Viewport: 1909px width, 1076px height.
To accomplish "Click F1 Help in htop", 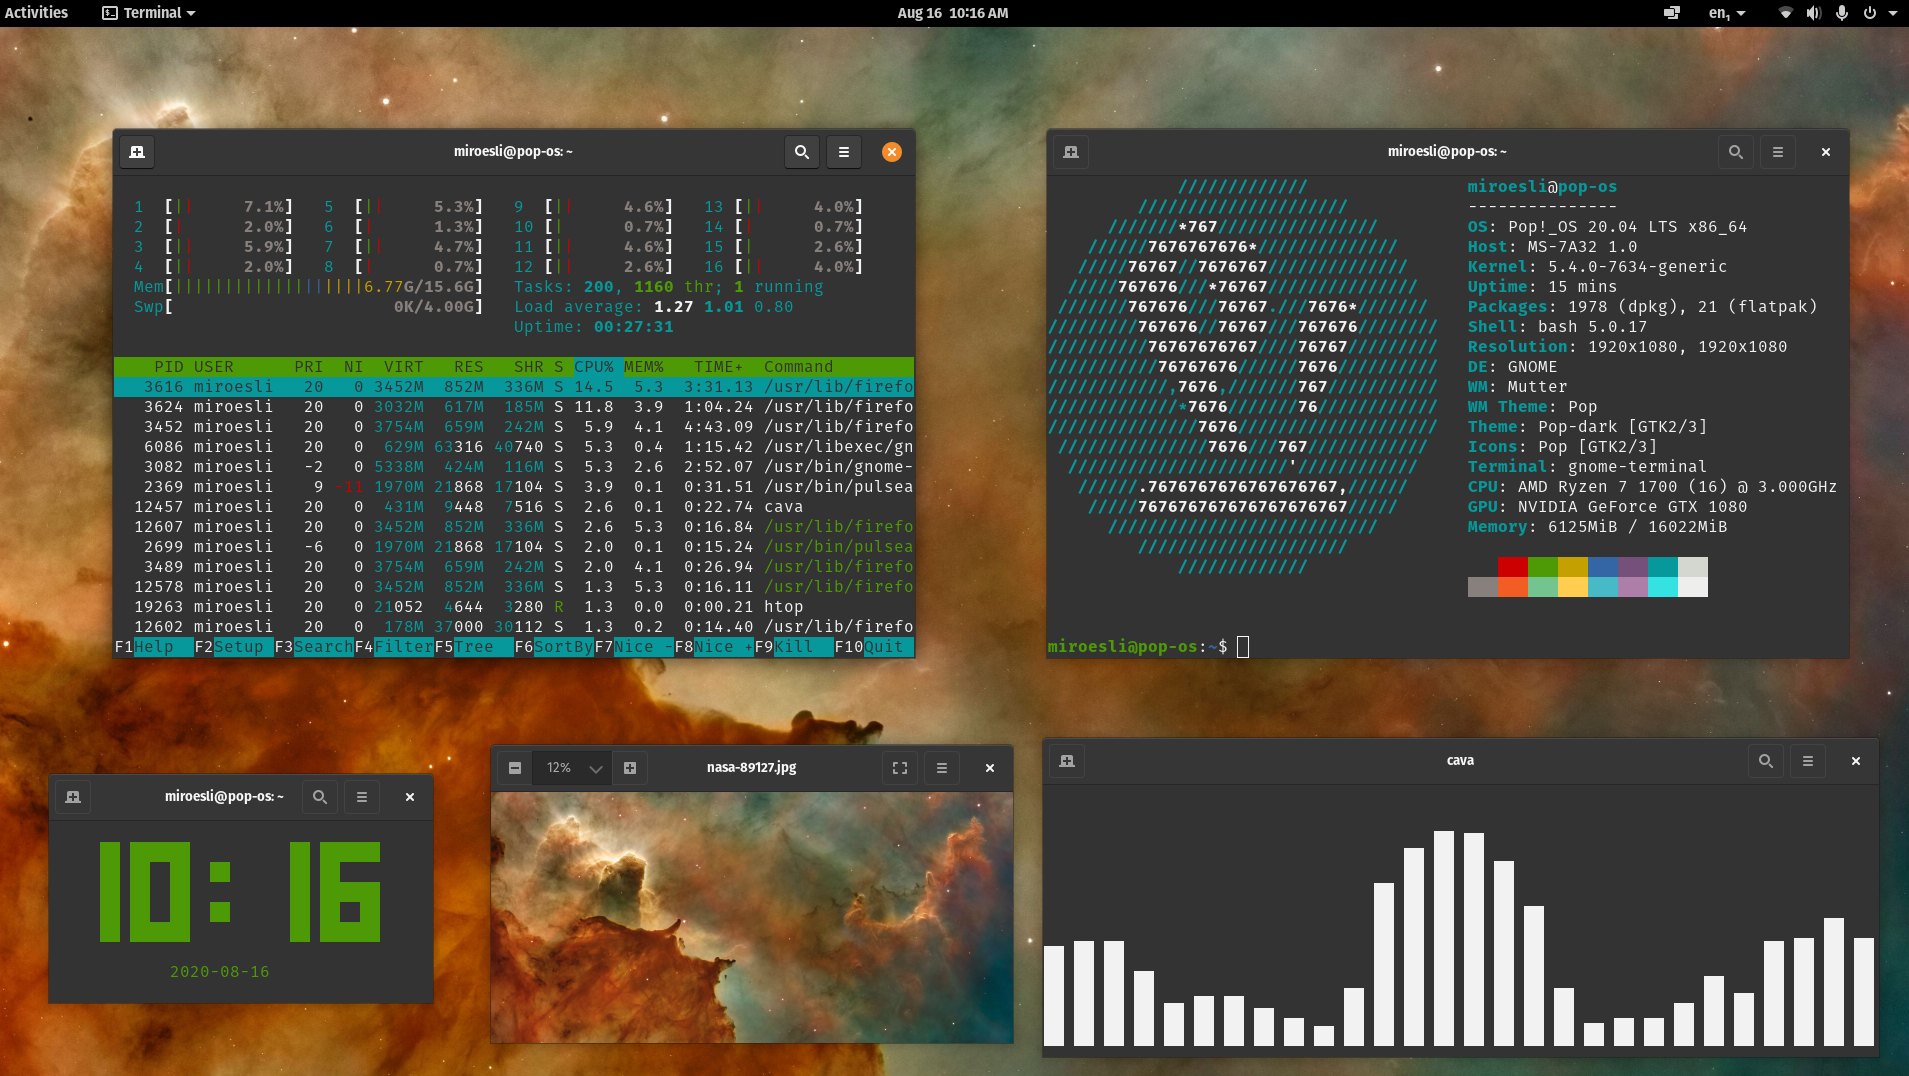I will [154, 647].
